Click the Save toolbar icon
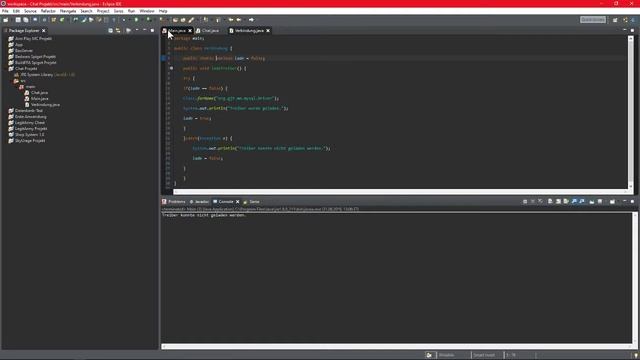Image resolution: width=640 pixels, height=360 pixels. click(x=18, y=20)
